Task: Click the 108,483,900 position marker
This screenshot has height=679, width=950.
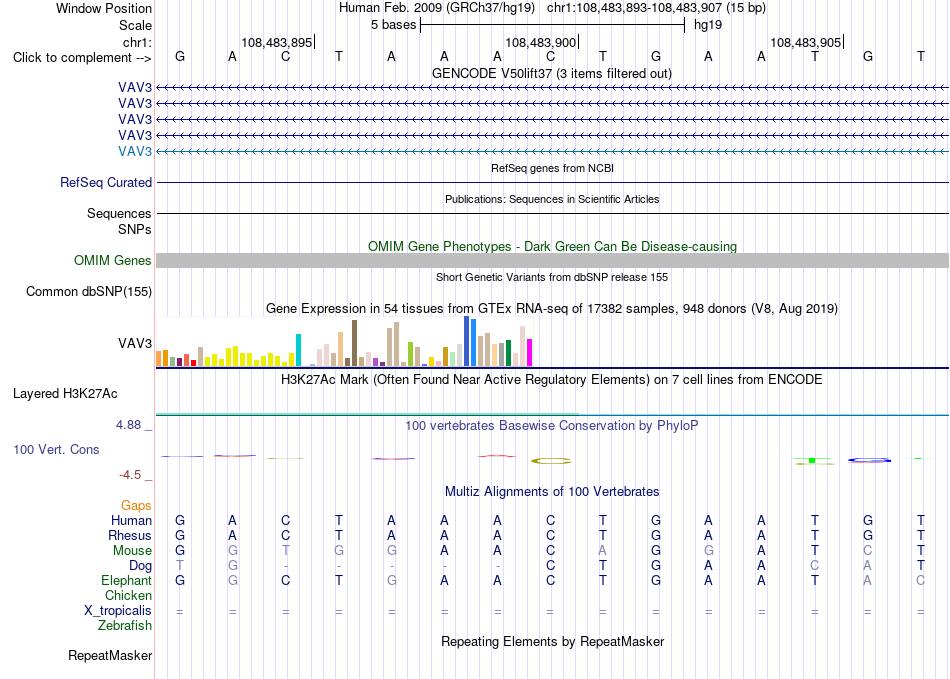Action: (541, 42)
